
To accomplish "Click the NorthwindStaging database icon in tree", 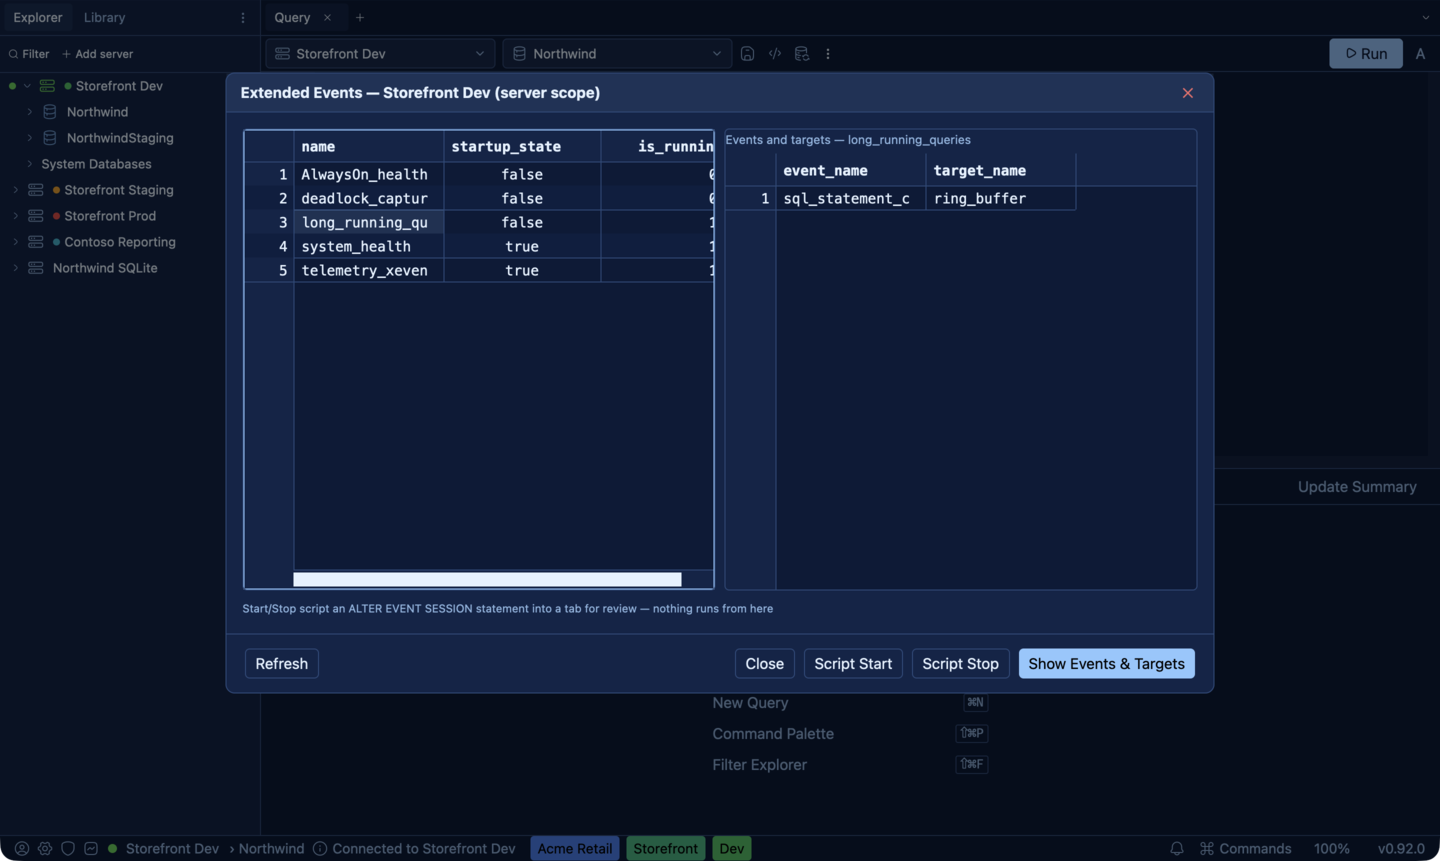I will (50, 138).
